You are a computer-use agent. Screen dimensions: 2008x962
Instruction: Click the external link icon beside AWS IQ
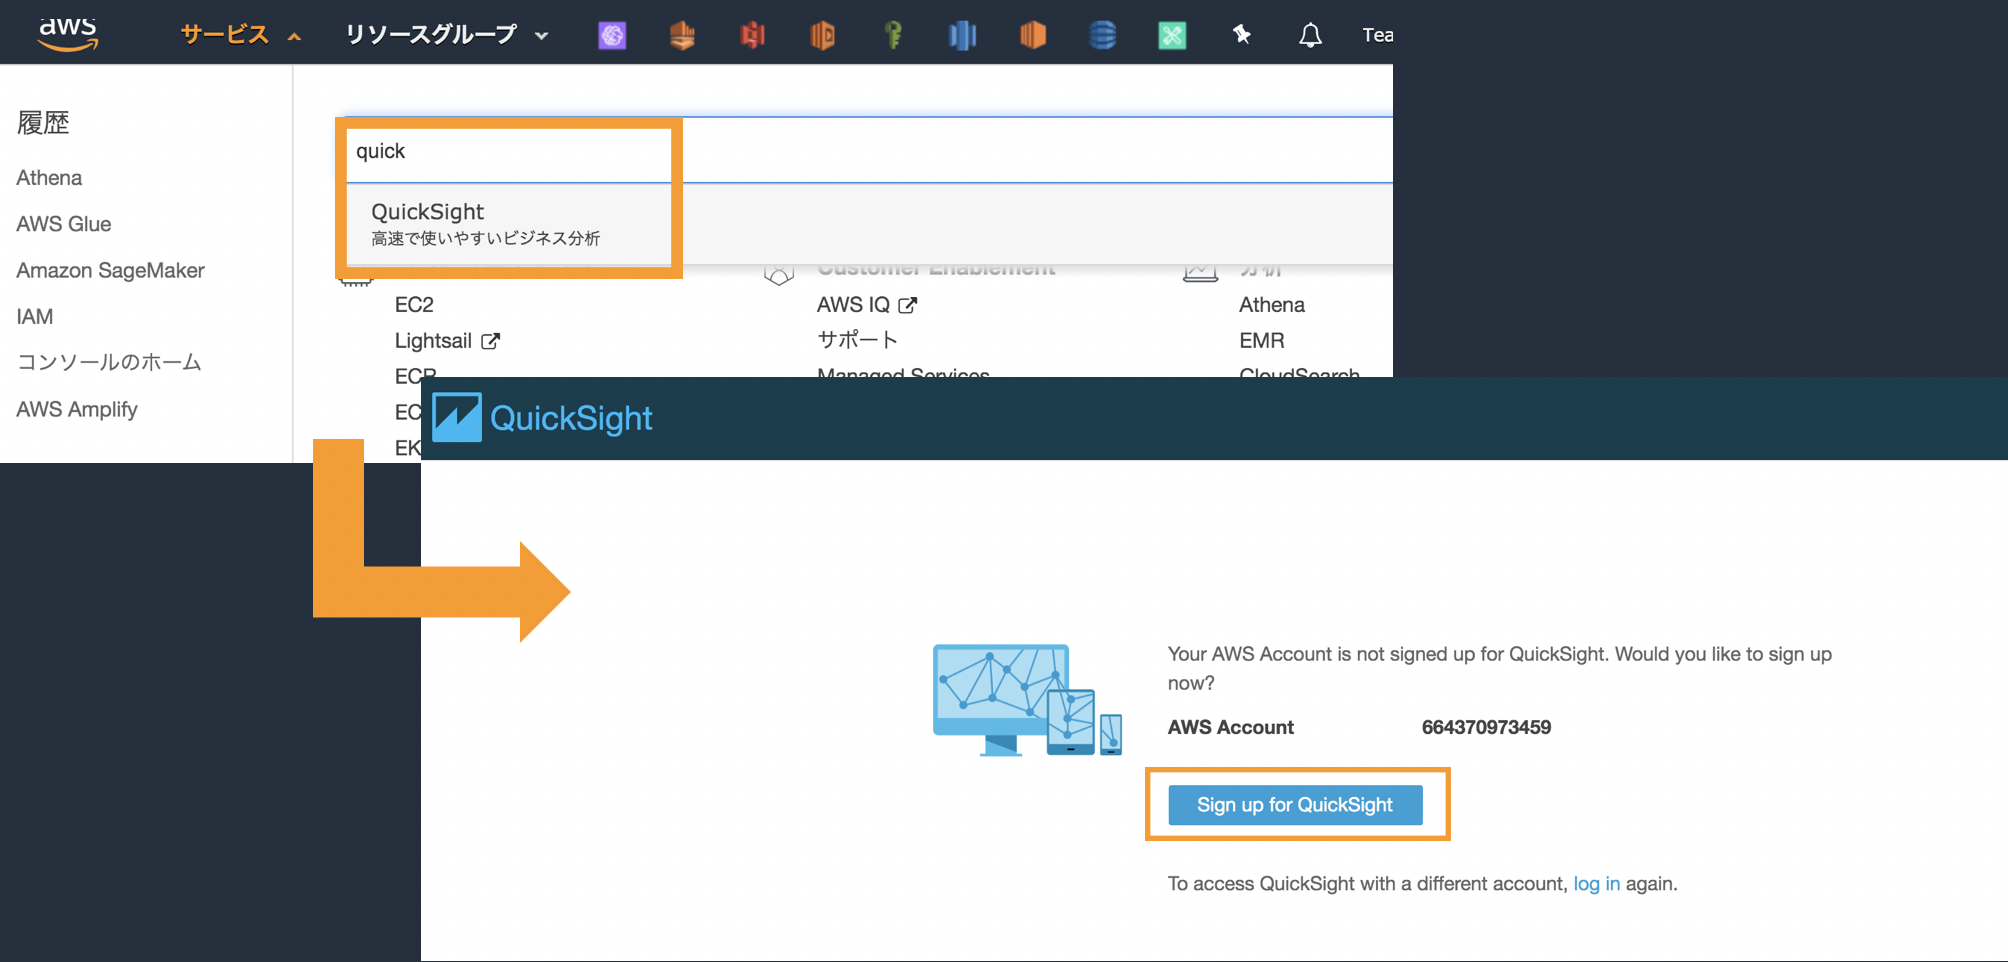click(x=907, y=305)
